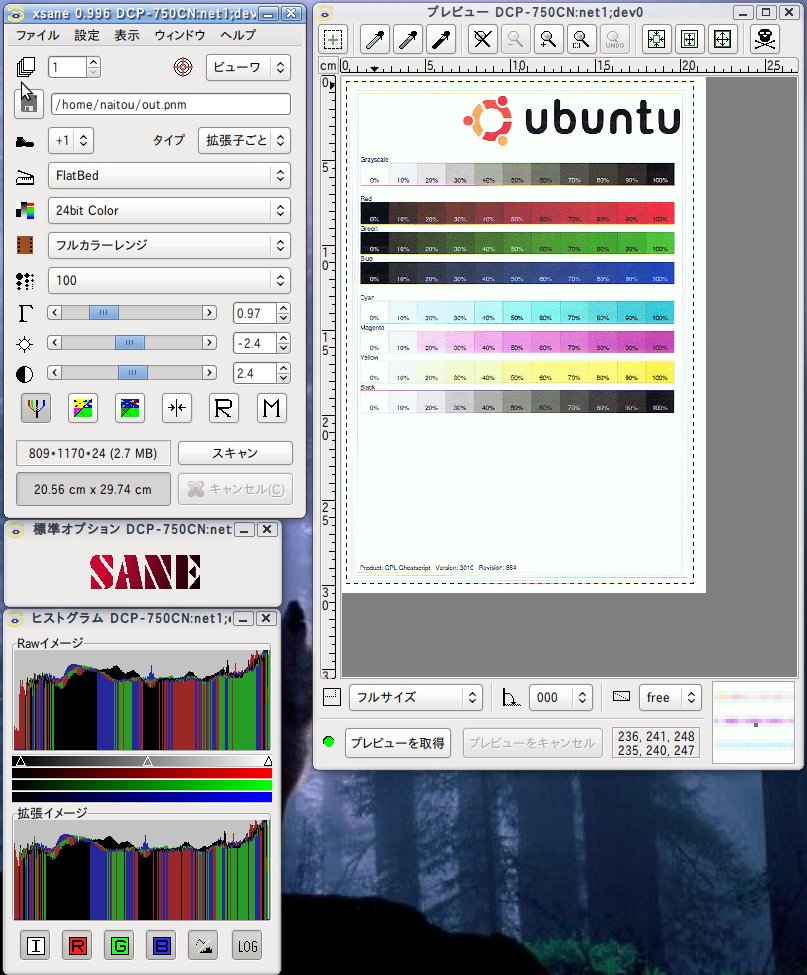Screen dimensions: 807x975
Task: Click the scanned page preview image
Action: click(x=523, y=335)
